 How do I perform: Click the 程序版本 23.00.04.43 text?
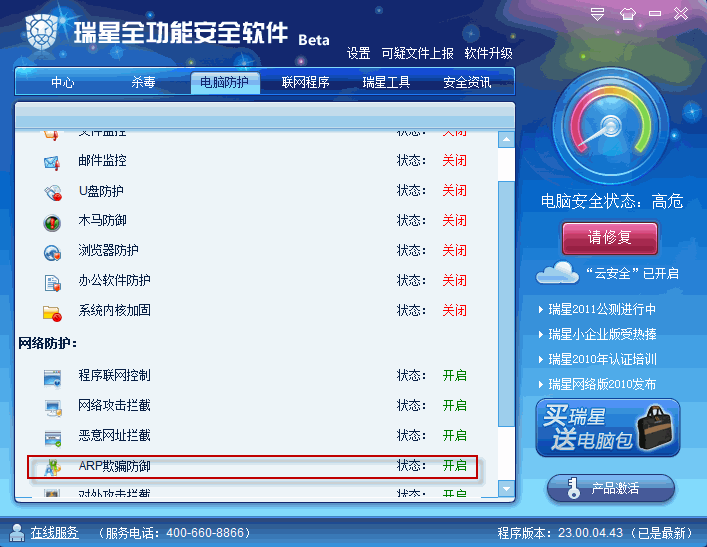coord(560,533)
